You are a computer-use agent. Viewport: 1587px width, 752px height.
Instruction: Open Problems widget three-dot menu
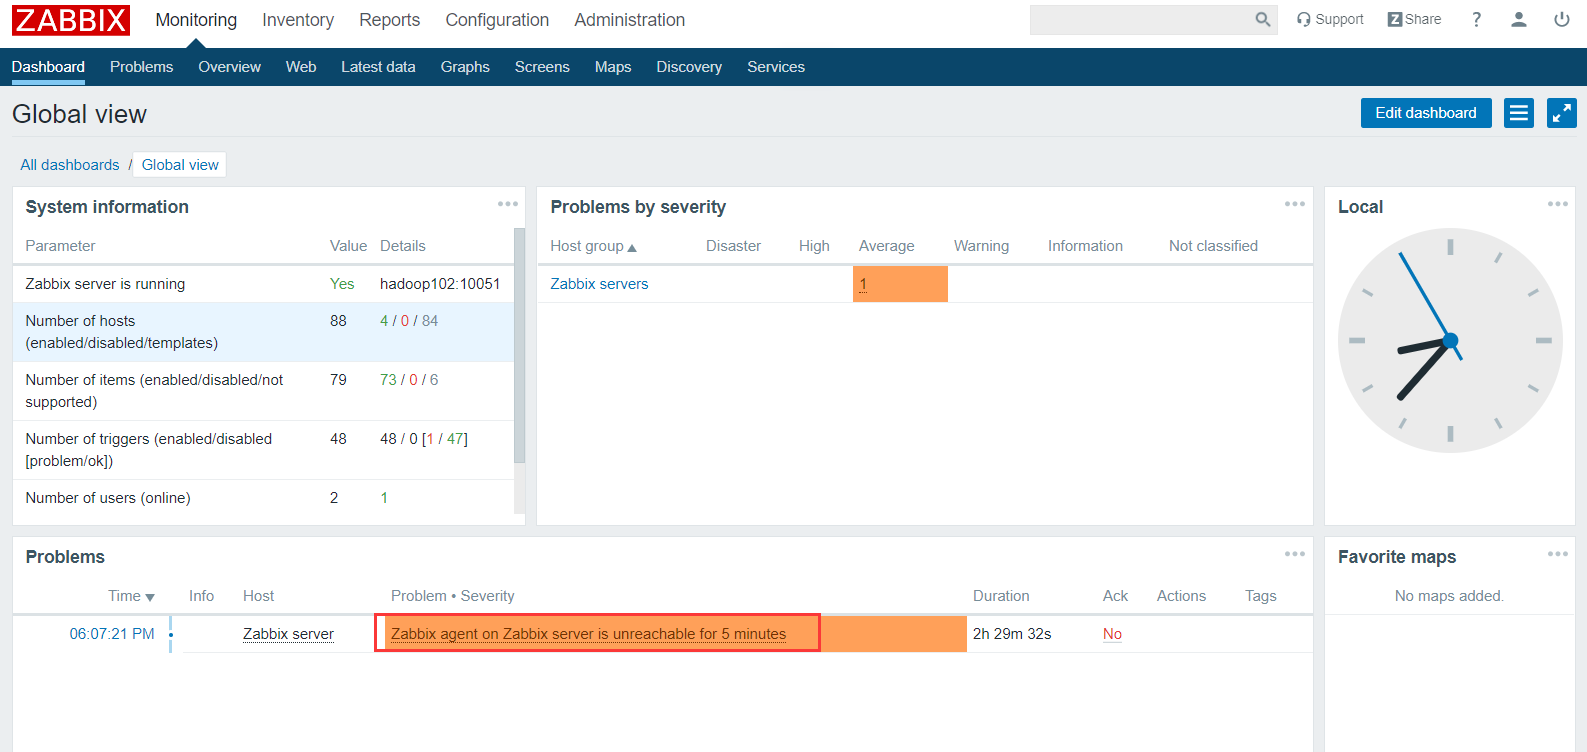pyautogui.click(x=1295, y=554)
